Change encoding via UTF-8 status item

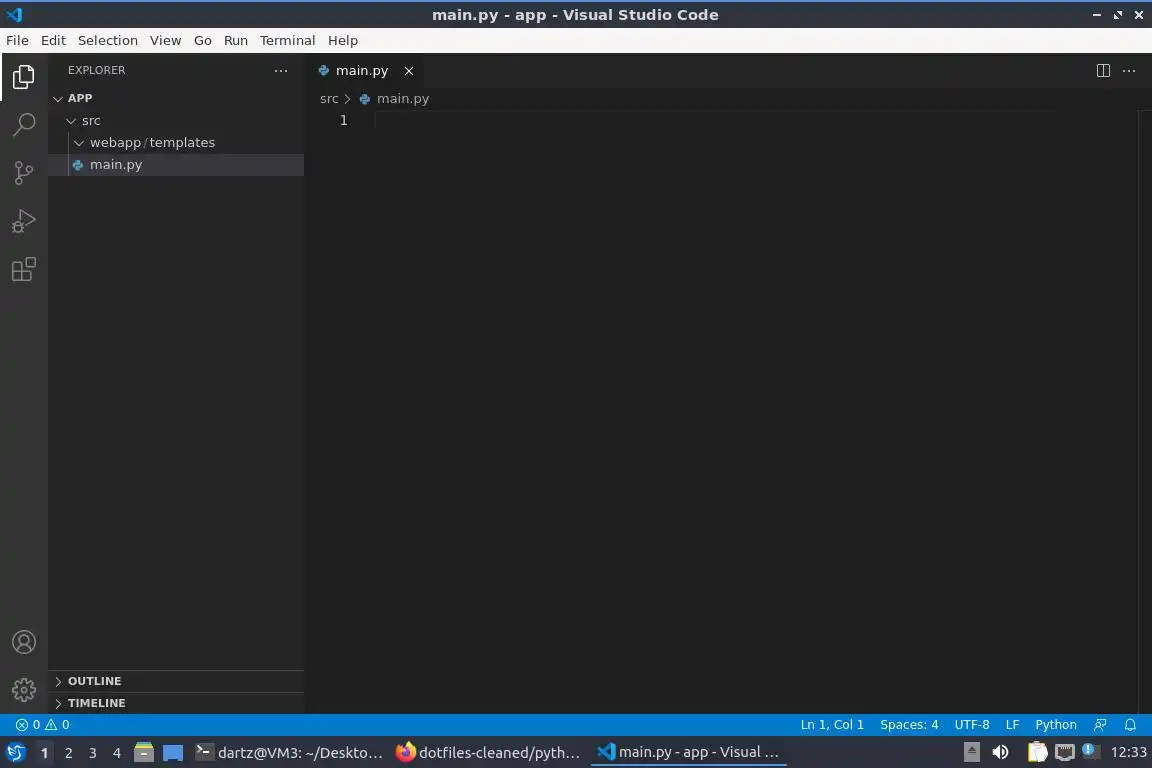(x=971, y=725)
